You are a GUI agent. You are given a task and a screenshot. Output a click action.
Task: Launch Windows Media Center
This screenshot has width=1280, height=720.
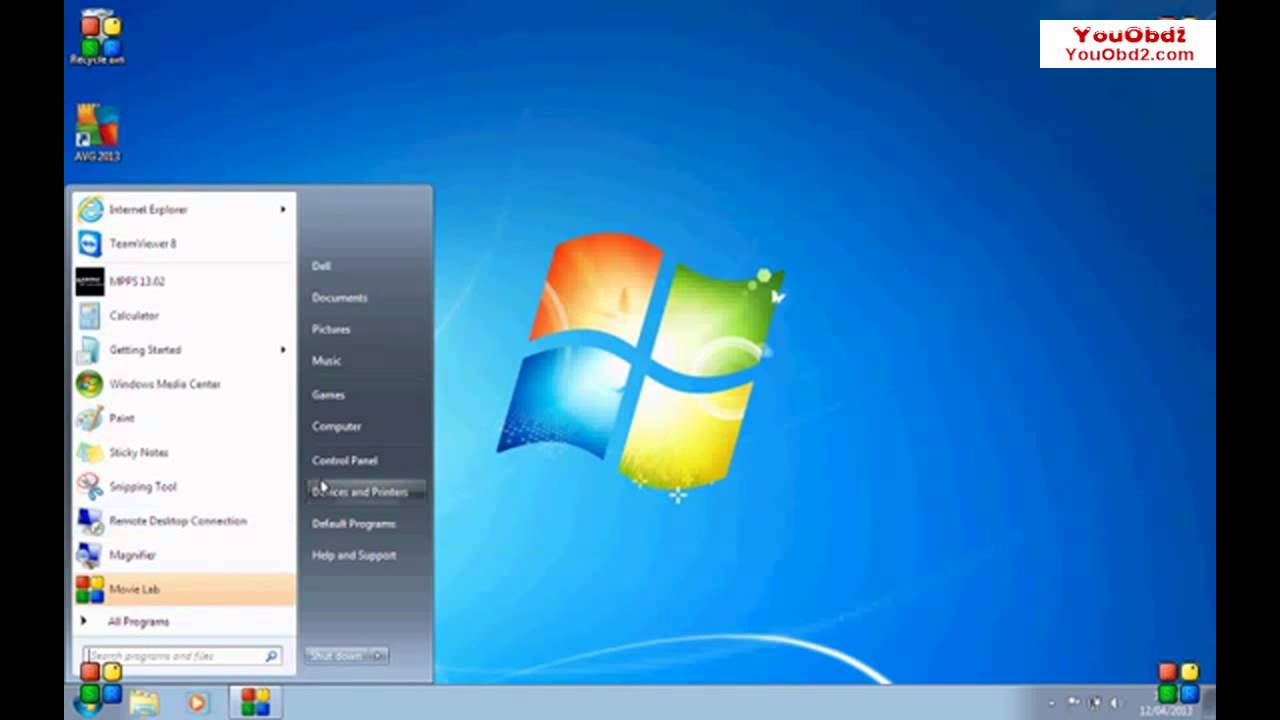coord(184,384)
